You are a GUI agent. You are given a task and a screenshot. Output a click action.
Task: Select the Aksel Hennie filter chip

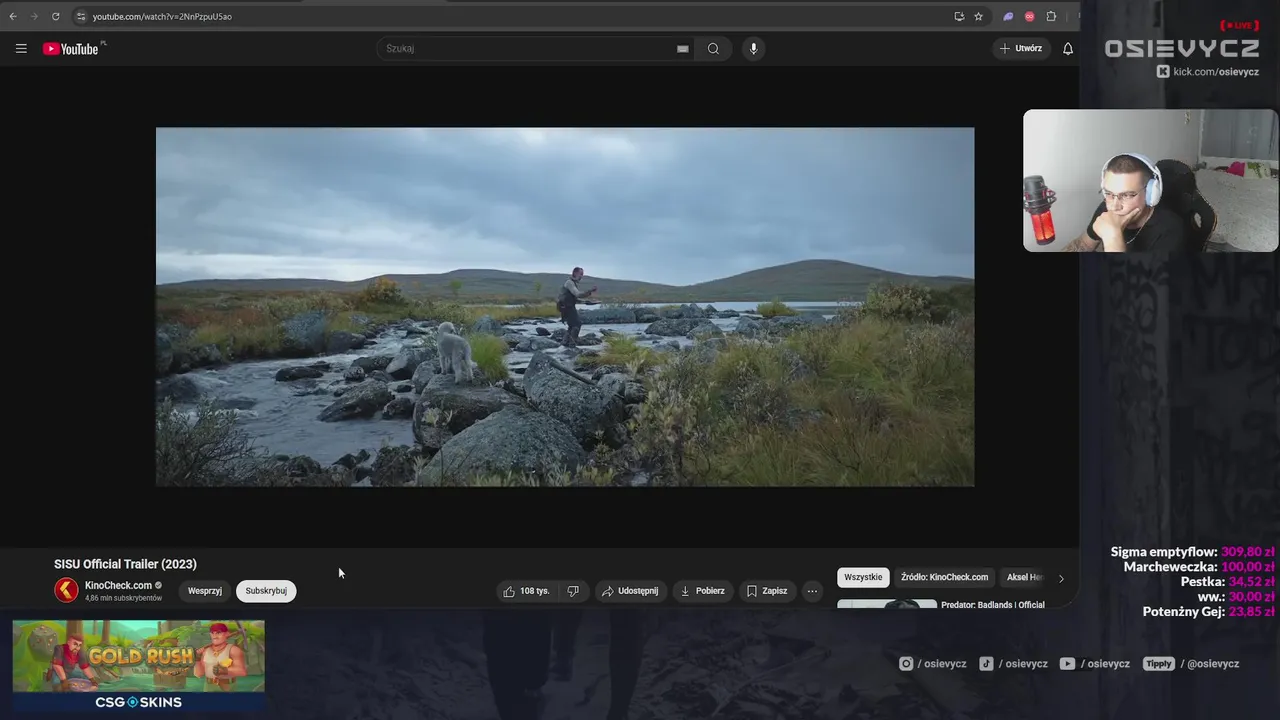coord(1024,577)
